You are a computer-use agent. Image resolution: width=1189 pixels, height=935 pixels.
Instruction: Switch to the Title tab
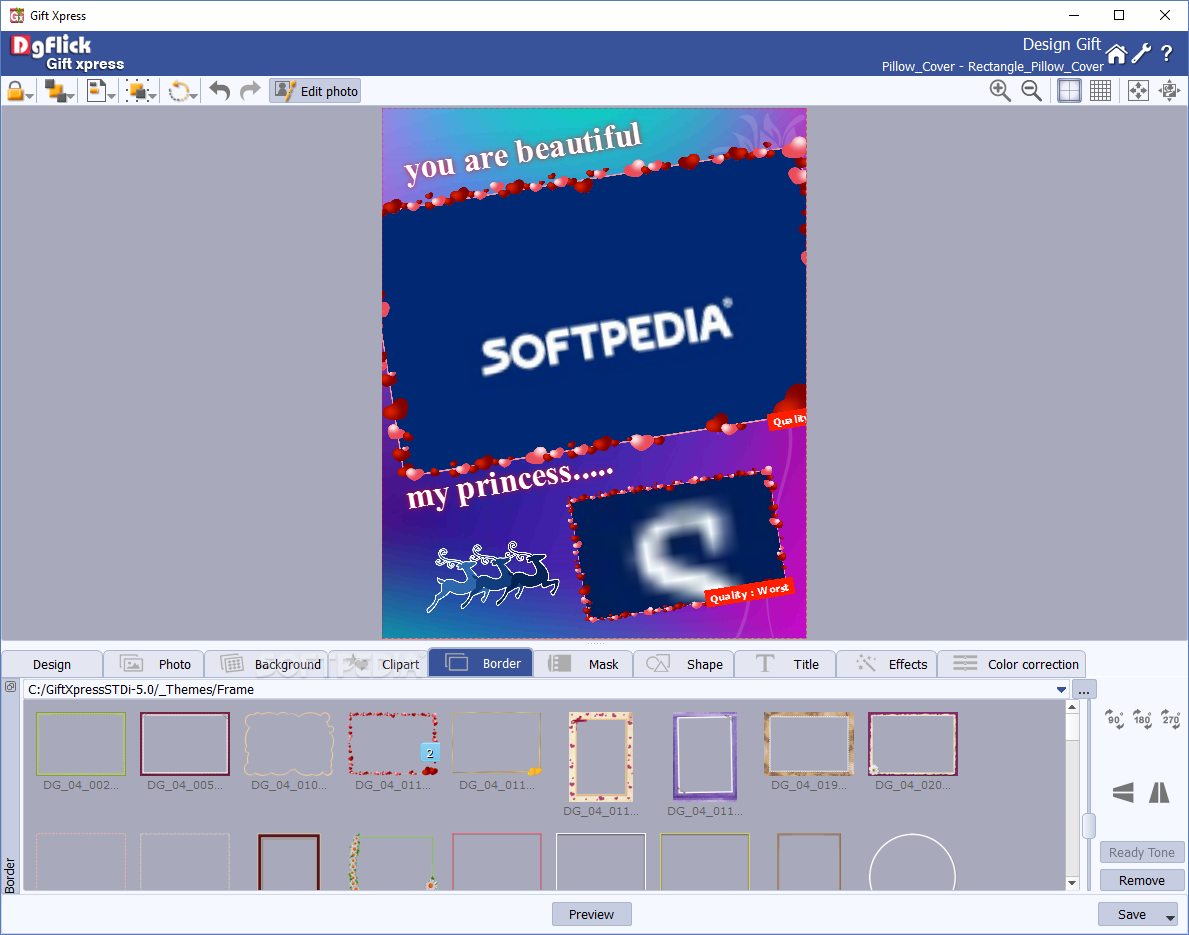pos(785,664)
